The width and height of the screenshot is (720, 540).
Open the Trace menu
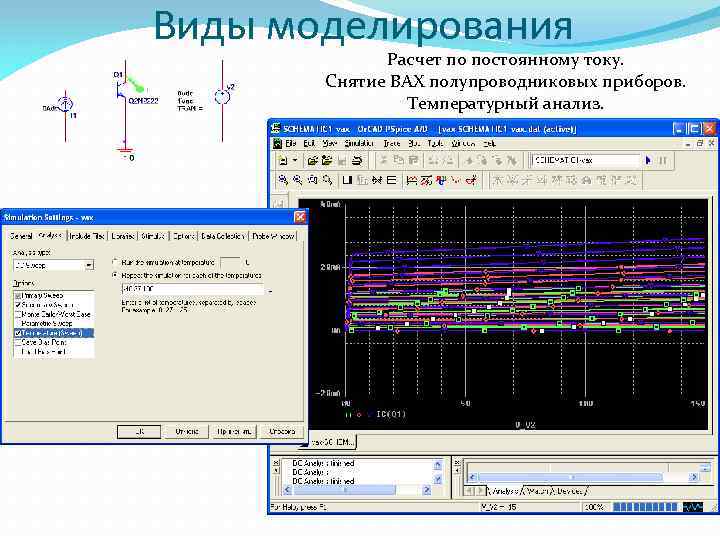(392, 144)
